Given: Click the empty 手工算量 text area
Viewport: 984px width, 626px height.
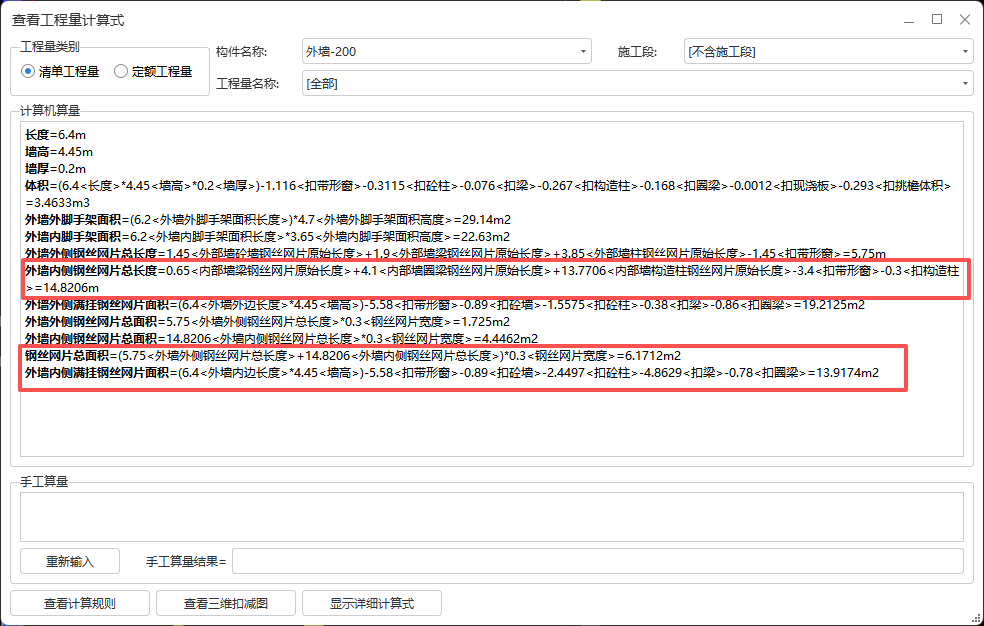Looking at the screenshot, I should click(x=490, y=515).
